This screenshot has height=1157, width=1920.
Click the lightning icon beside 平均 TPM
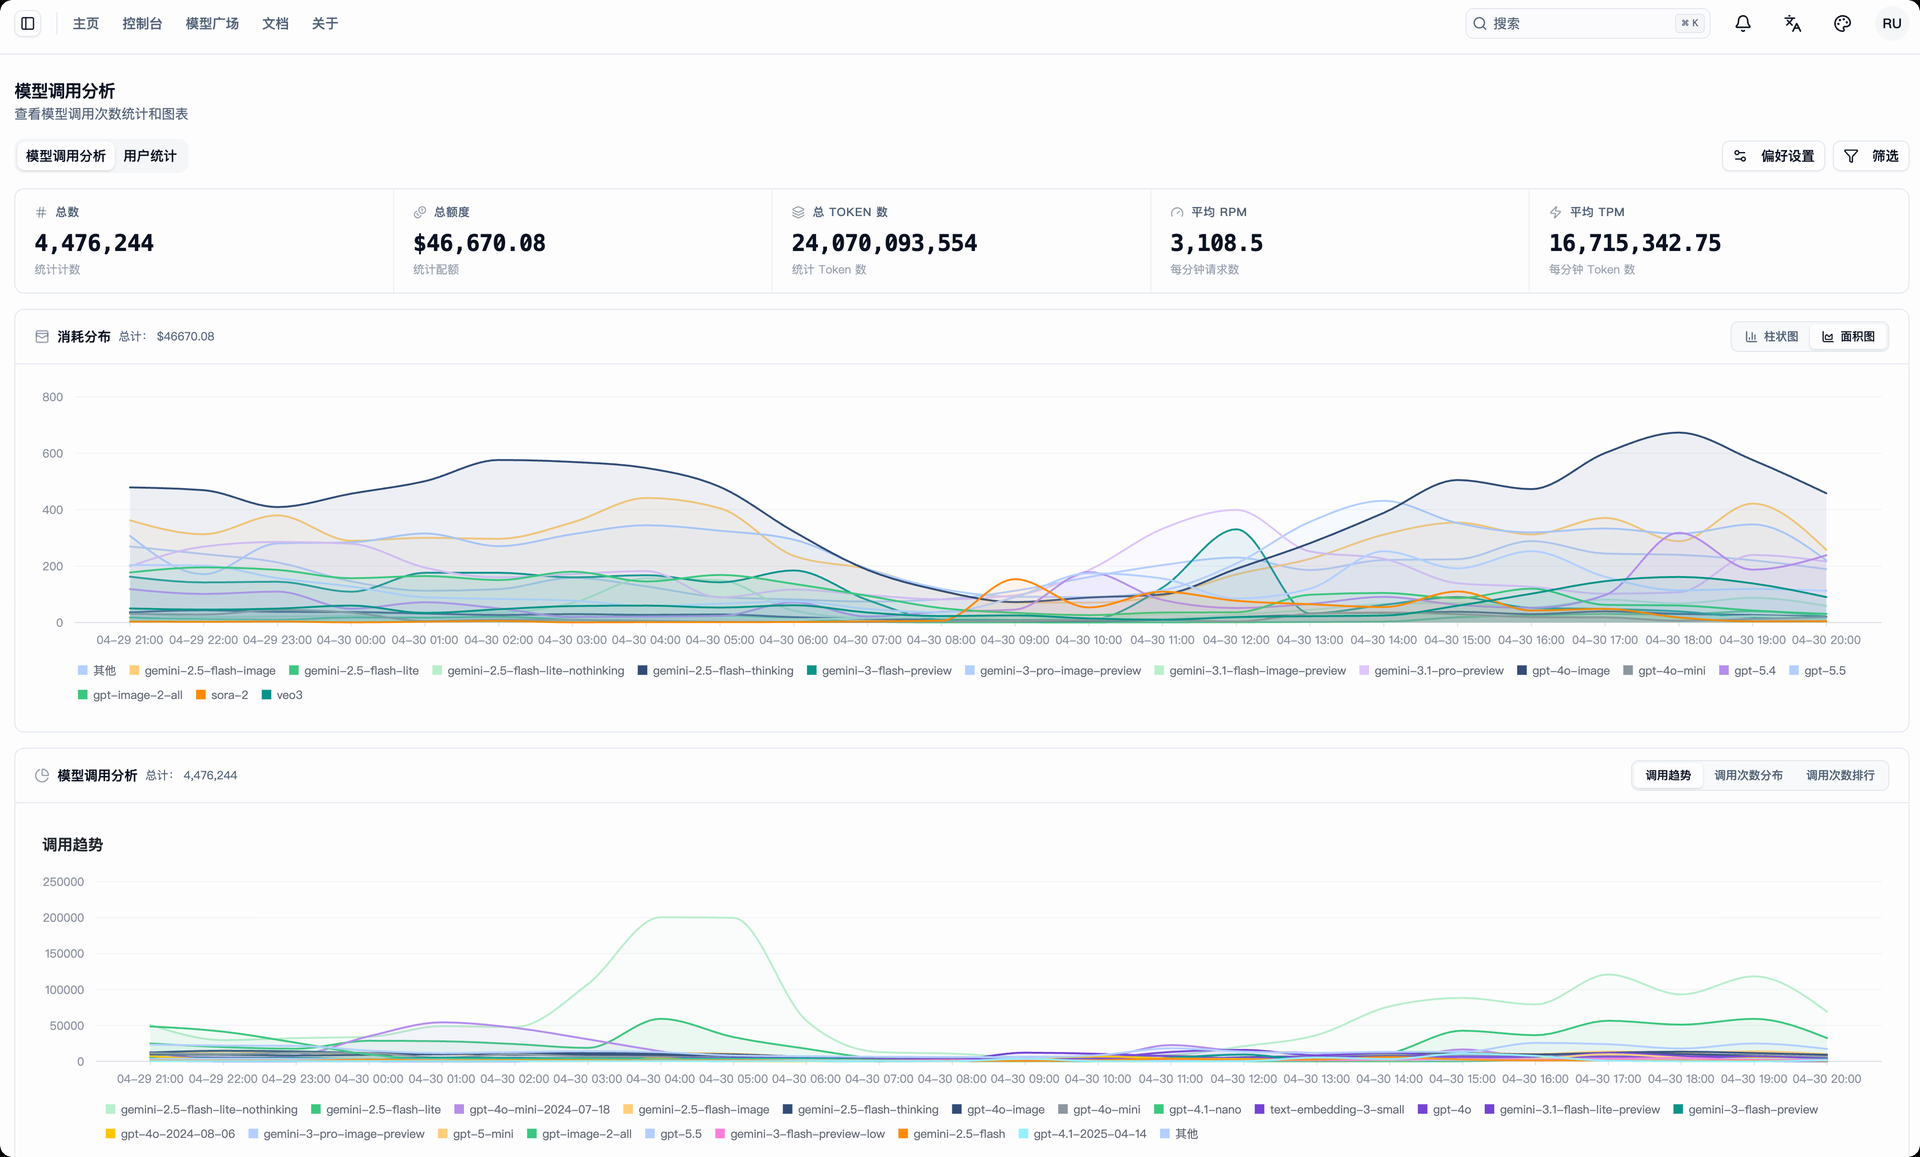click(1555, 212)
